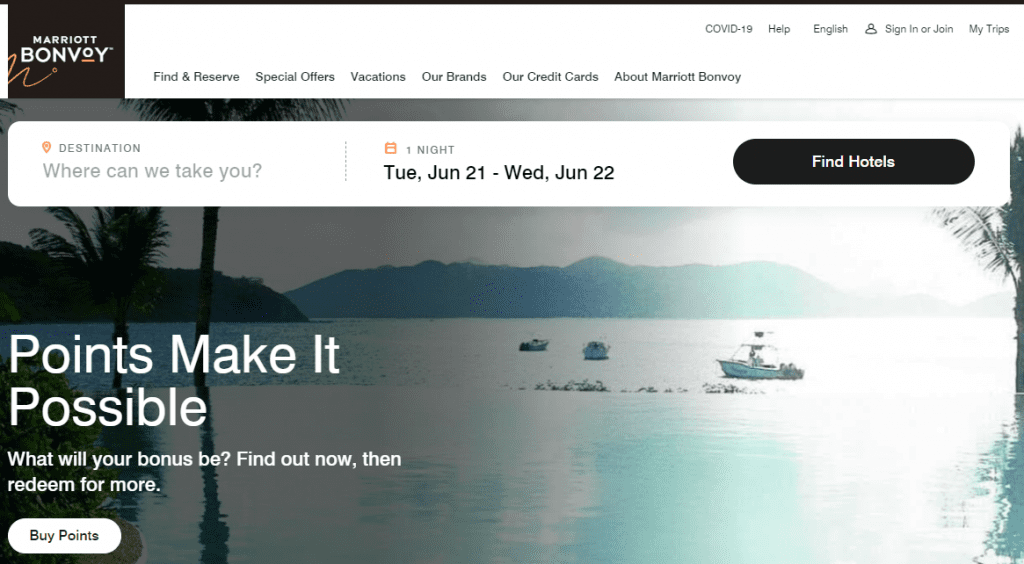Open Our Credit Cards navigation item
Viewport: 1024px width, 564px height.
coord(551,77)
